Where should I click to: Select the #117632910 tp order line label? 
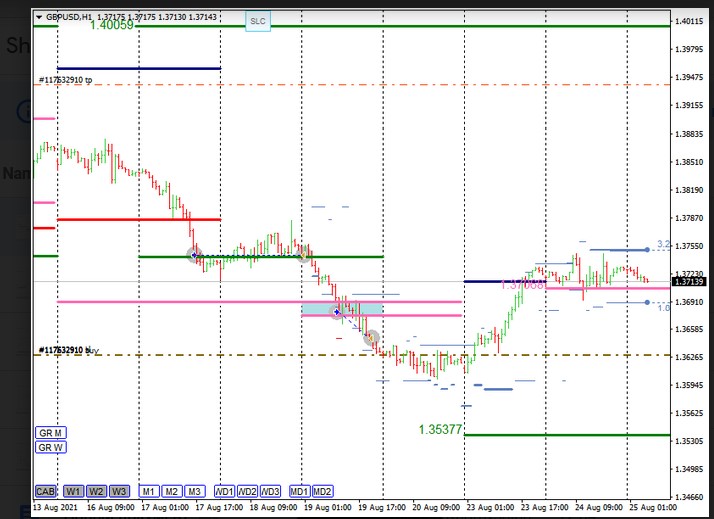coord(66,79)
